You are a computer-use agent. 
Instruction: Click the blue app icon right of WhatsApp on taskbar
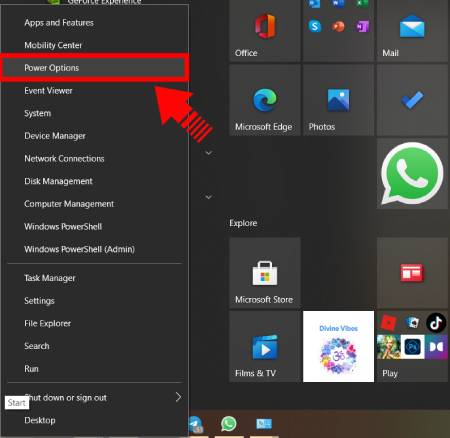click(x=264, y=424)
